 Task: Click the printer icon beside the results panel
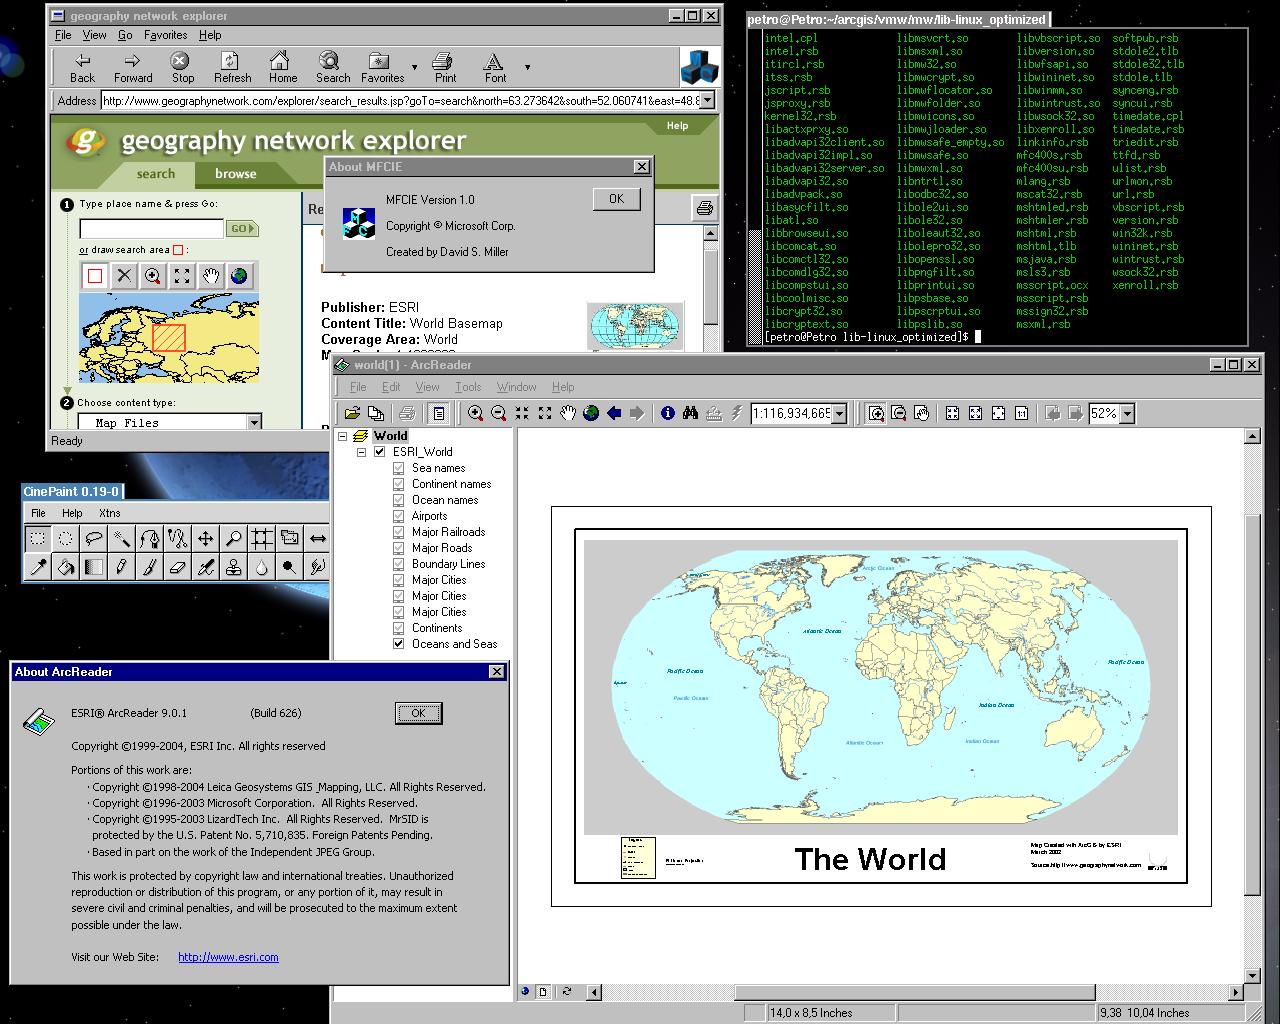tap(705, 208)
